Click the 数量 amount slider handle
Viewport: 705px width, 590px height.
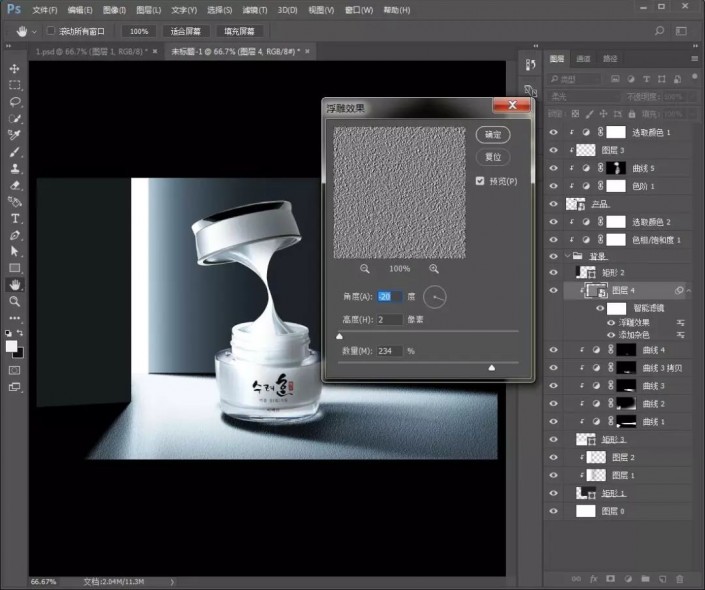(x=491, y=368)
